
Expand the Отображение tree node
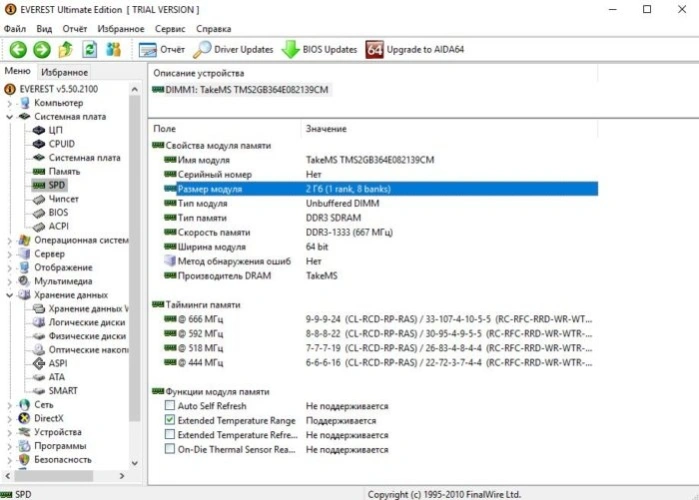tap(9, 268)
